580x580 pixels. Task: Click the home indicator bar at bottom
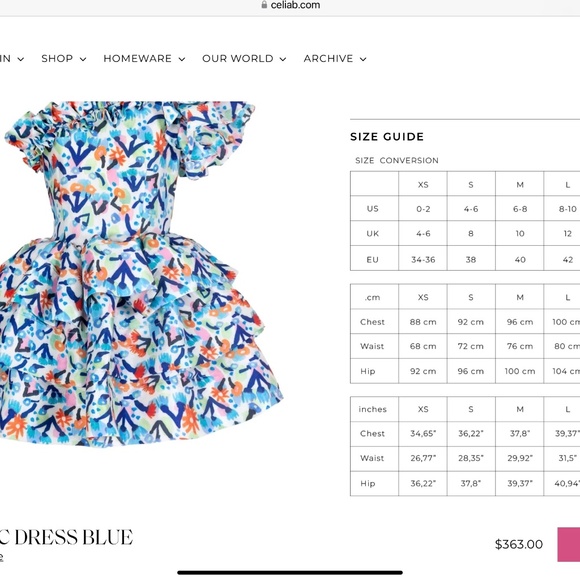[x=290, y=573]
